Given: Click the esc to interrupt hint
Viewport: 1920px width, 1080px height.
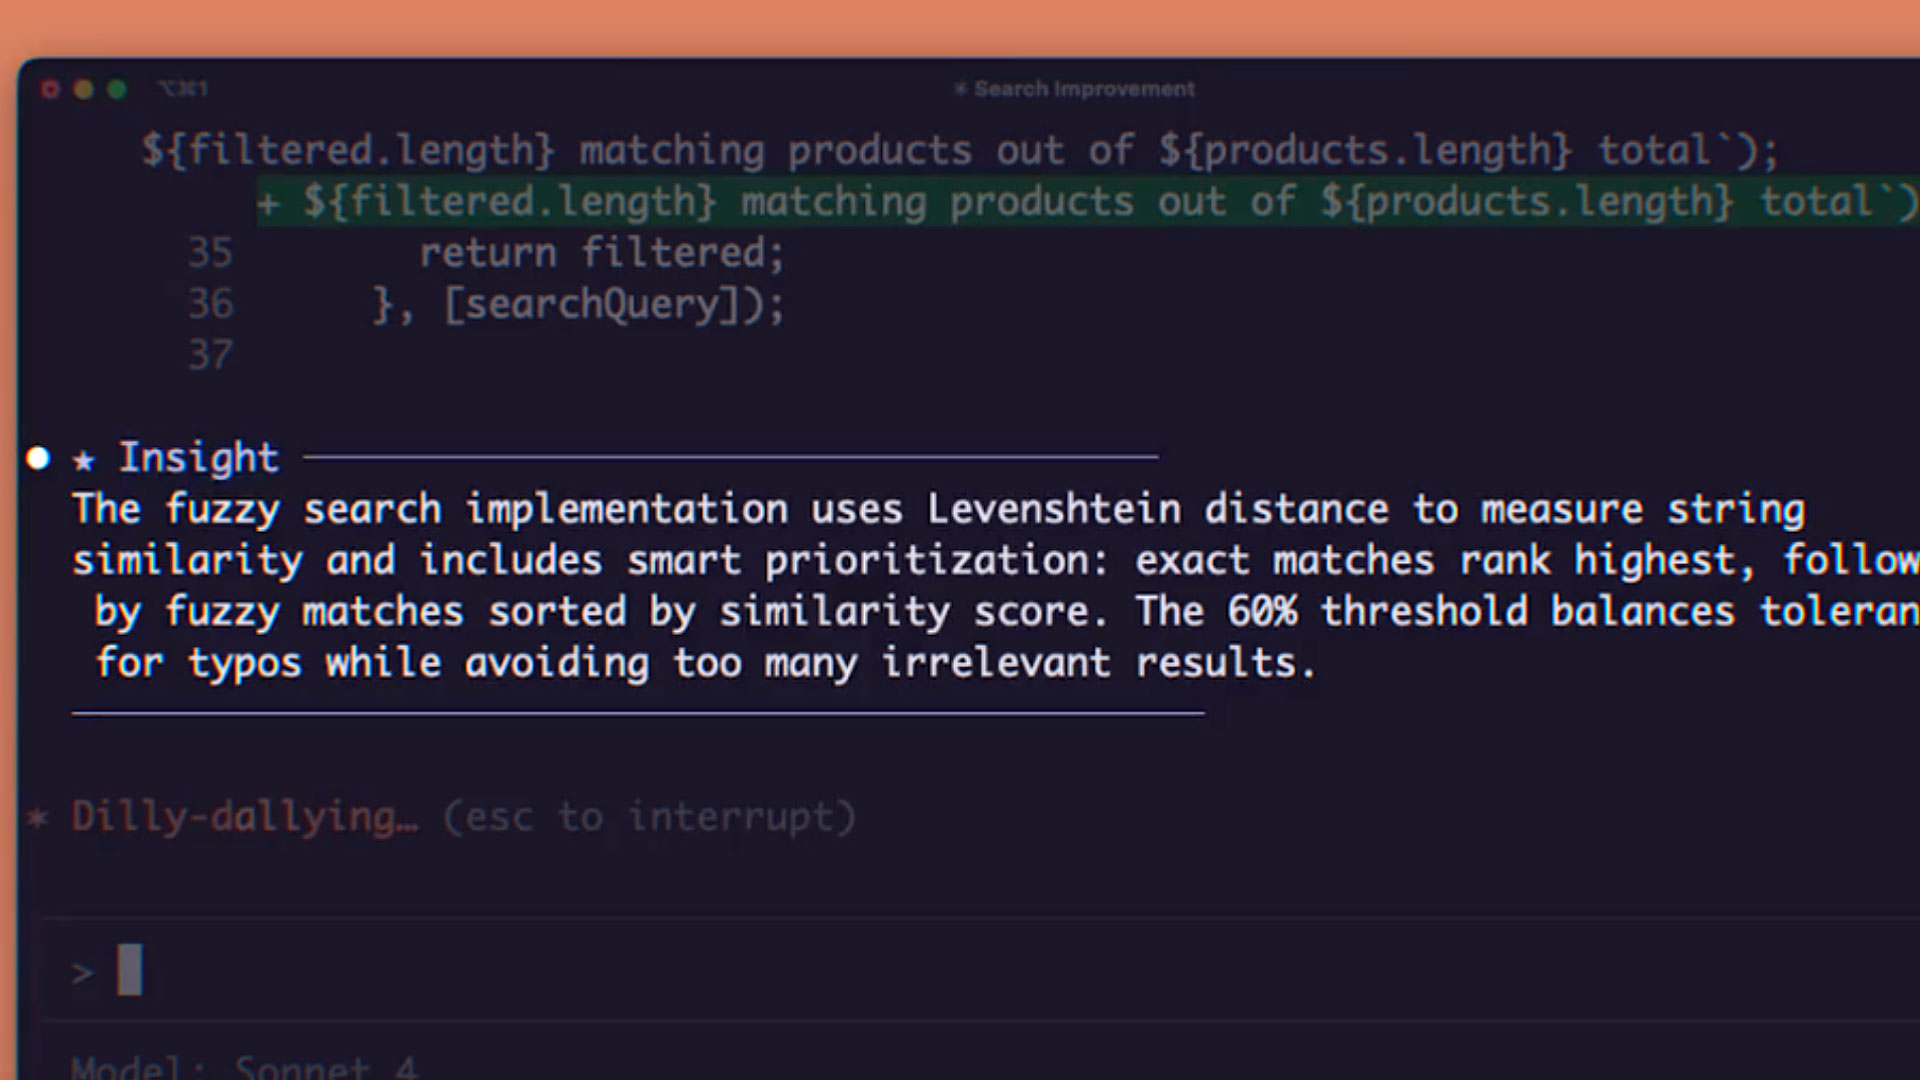Looking at the screenshot, I should click(650, 817).
